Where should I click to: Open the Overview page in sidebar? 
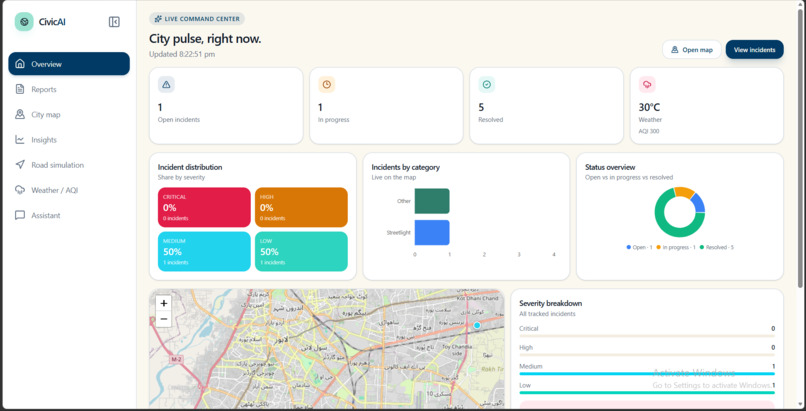coord(69,64)
